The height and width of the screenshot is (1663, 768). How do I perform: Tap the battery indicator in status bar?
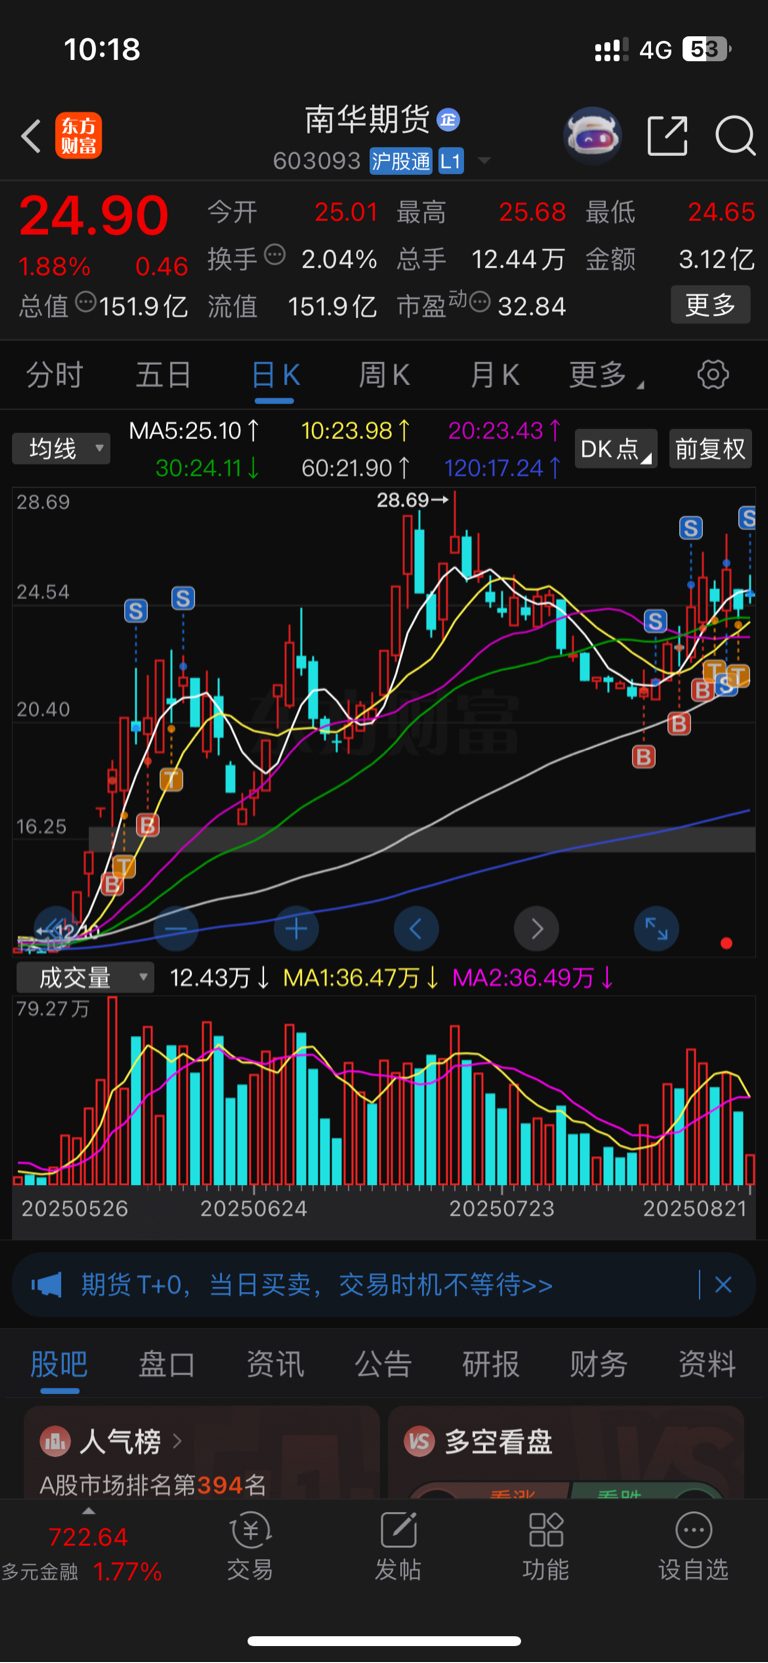pyautogui.click(x=707, y=49)
